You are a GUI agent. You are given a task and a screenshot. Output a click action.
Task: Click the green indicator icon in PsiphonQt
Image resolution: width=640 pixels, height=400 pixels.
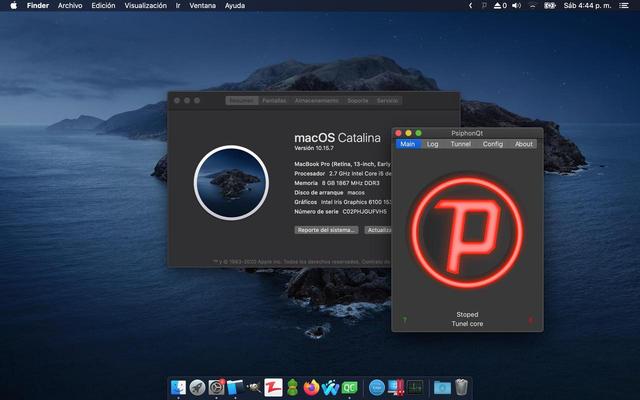coord(404,320)
